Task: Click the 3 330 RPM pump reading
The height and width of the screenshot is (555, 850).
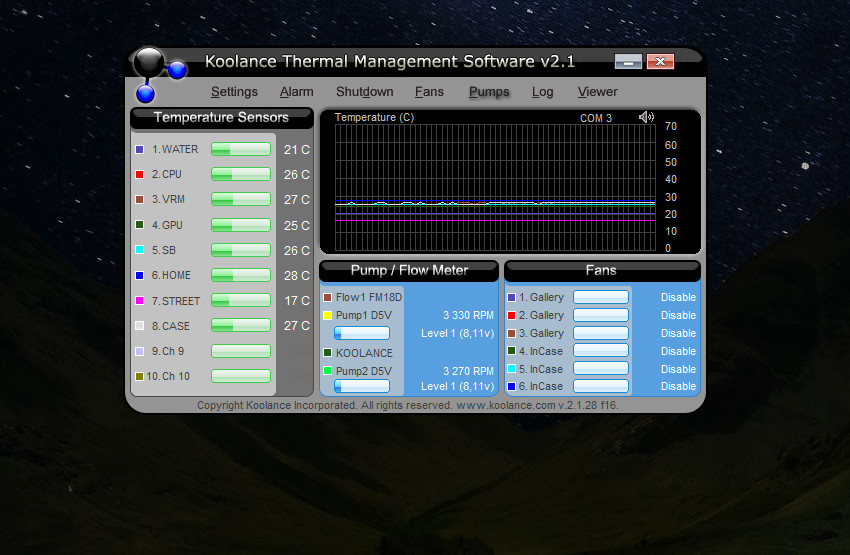Action: (x=468, y=315)
